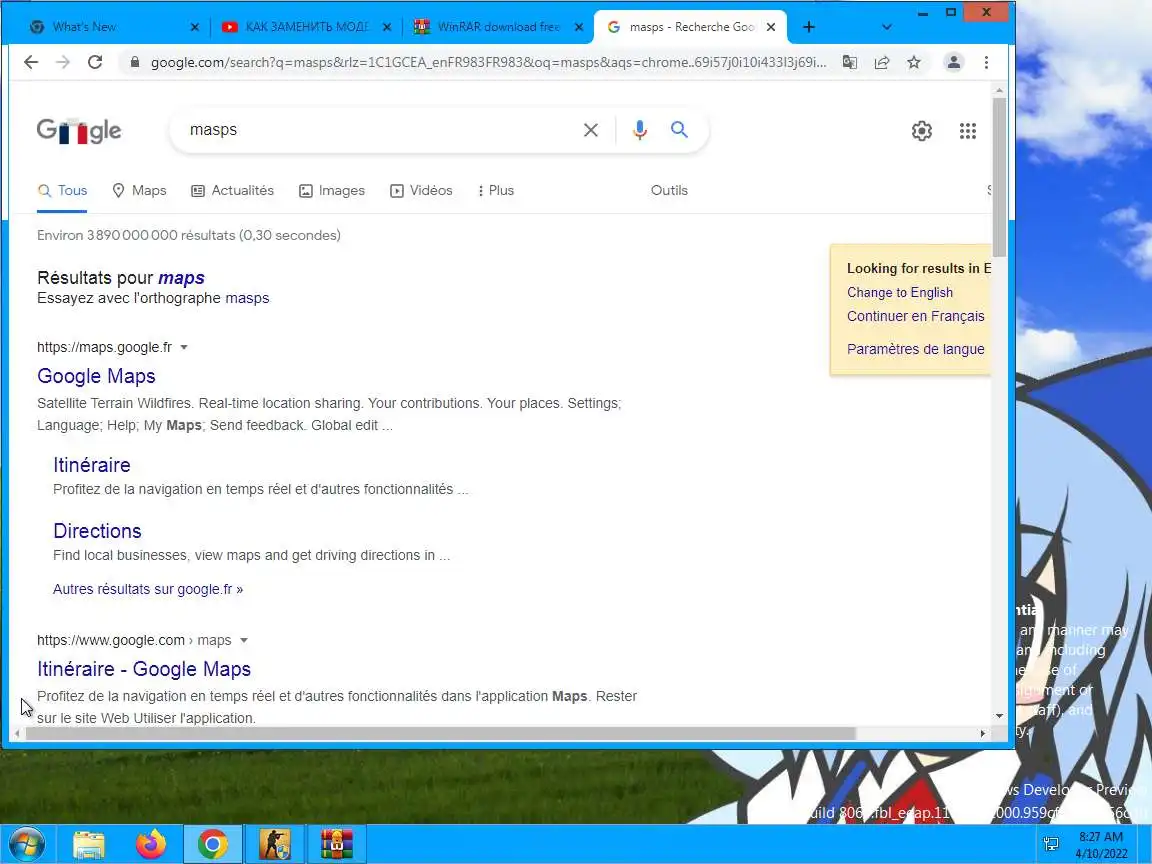Click the network tray icon
Viewport: 1152px width, 864px height.
[1051, 844]
